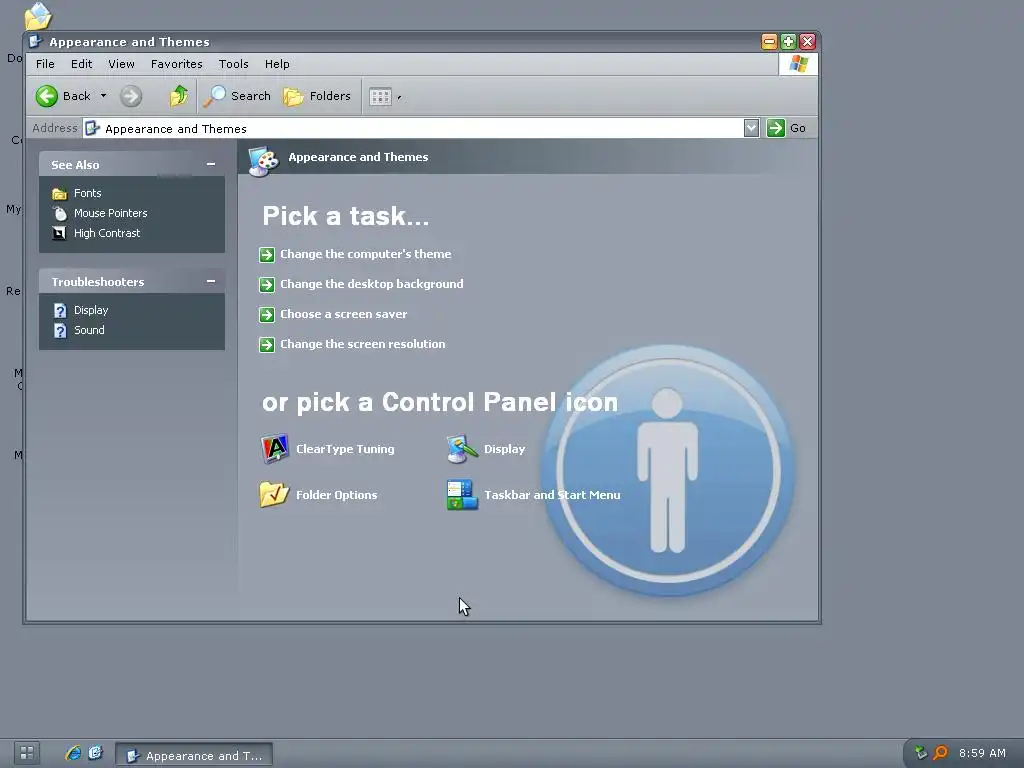The image size is (1024, 768).
Task: Select Change the desktop background task
Action: pos(372,284)
